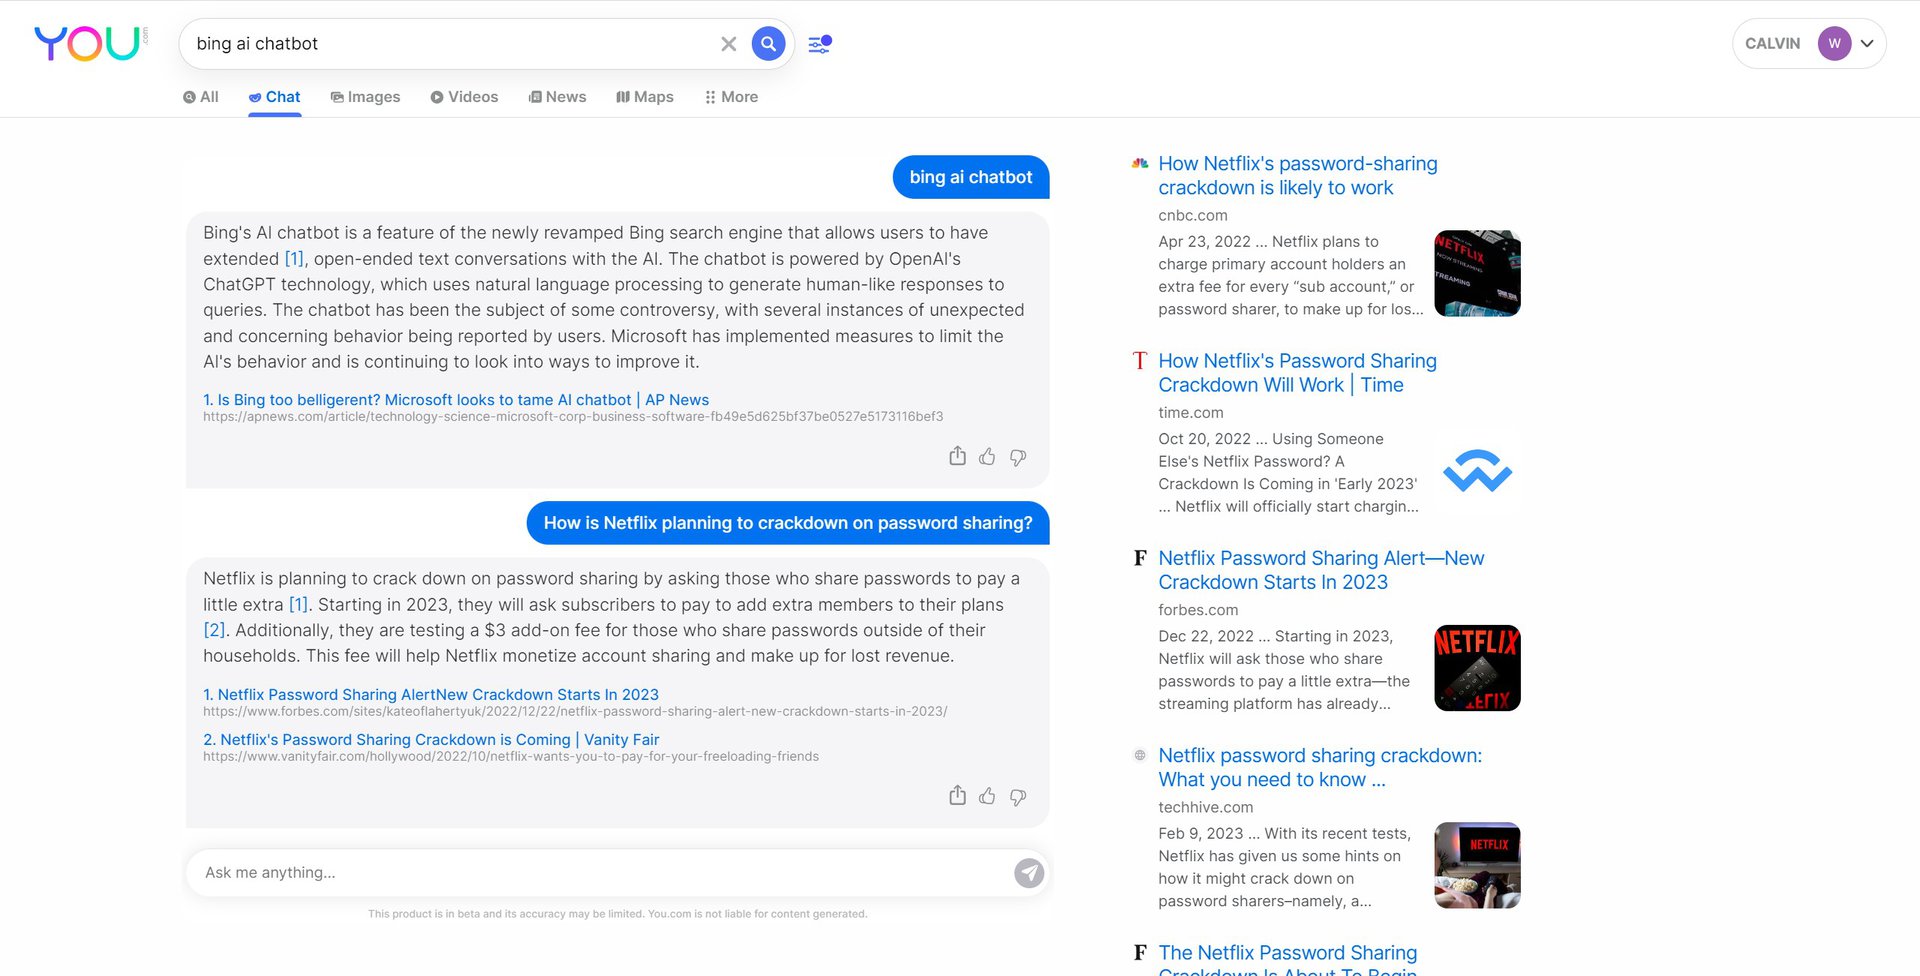1920x976 pixels.
Task: Switch to the News tab
Action: (x=557, y=97)
